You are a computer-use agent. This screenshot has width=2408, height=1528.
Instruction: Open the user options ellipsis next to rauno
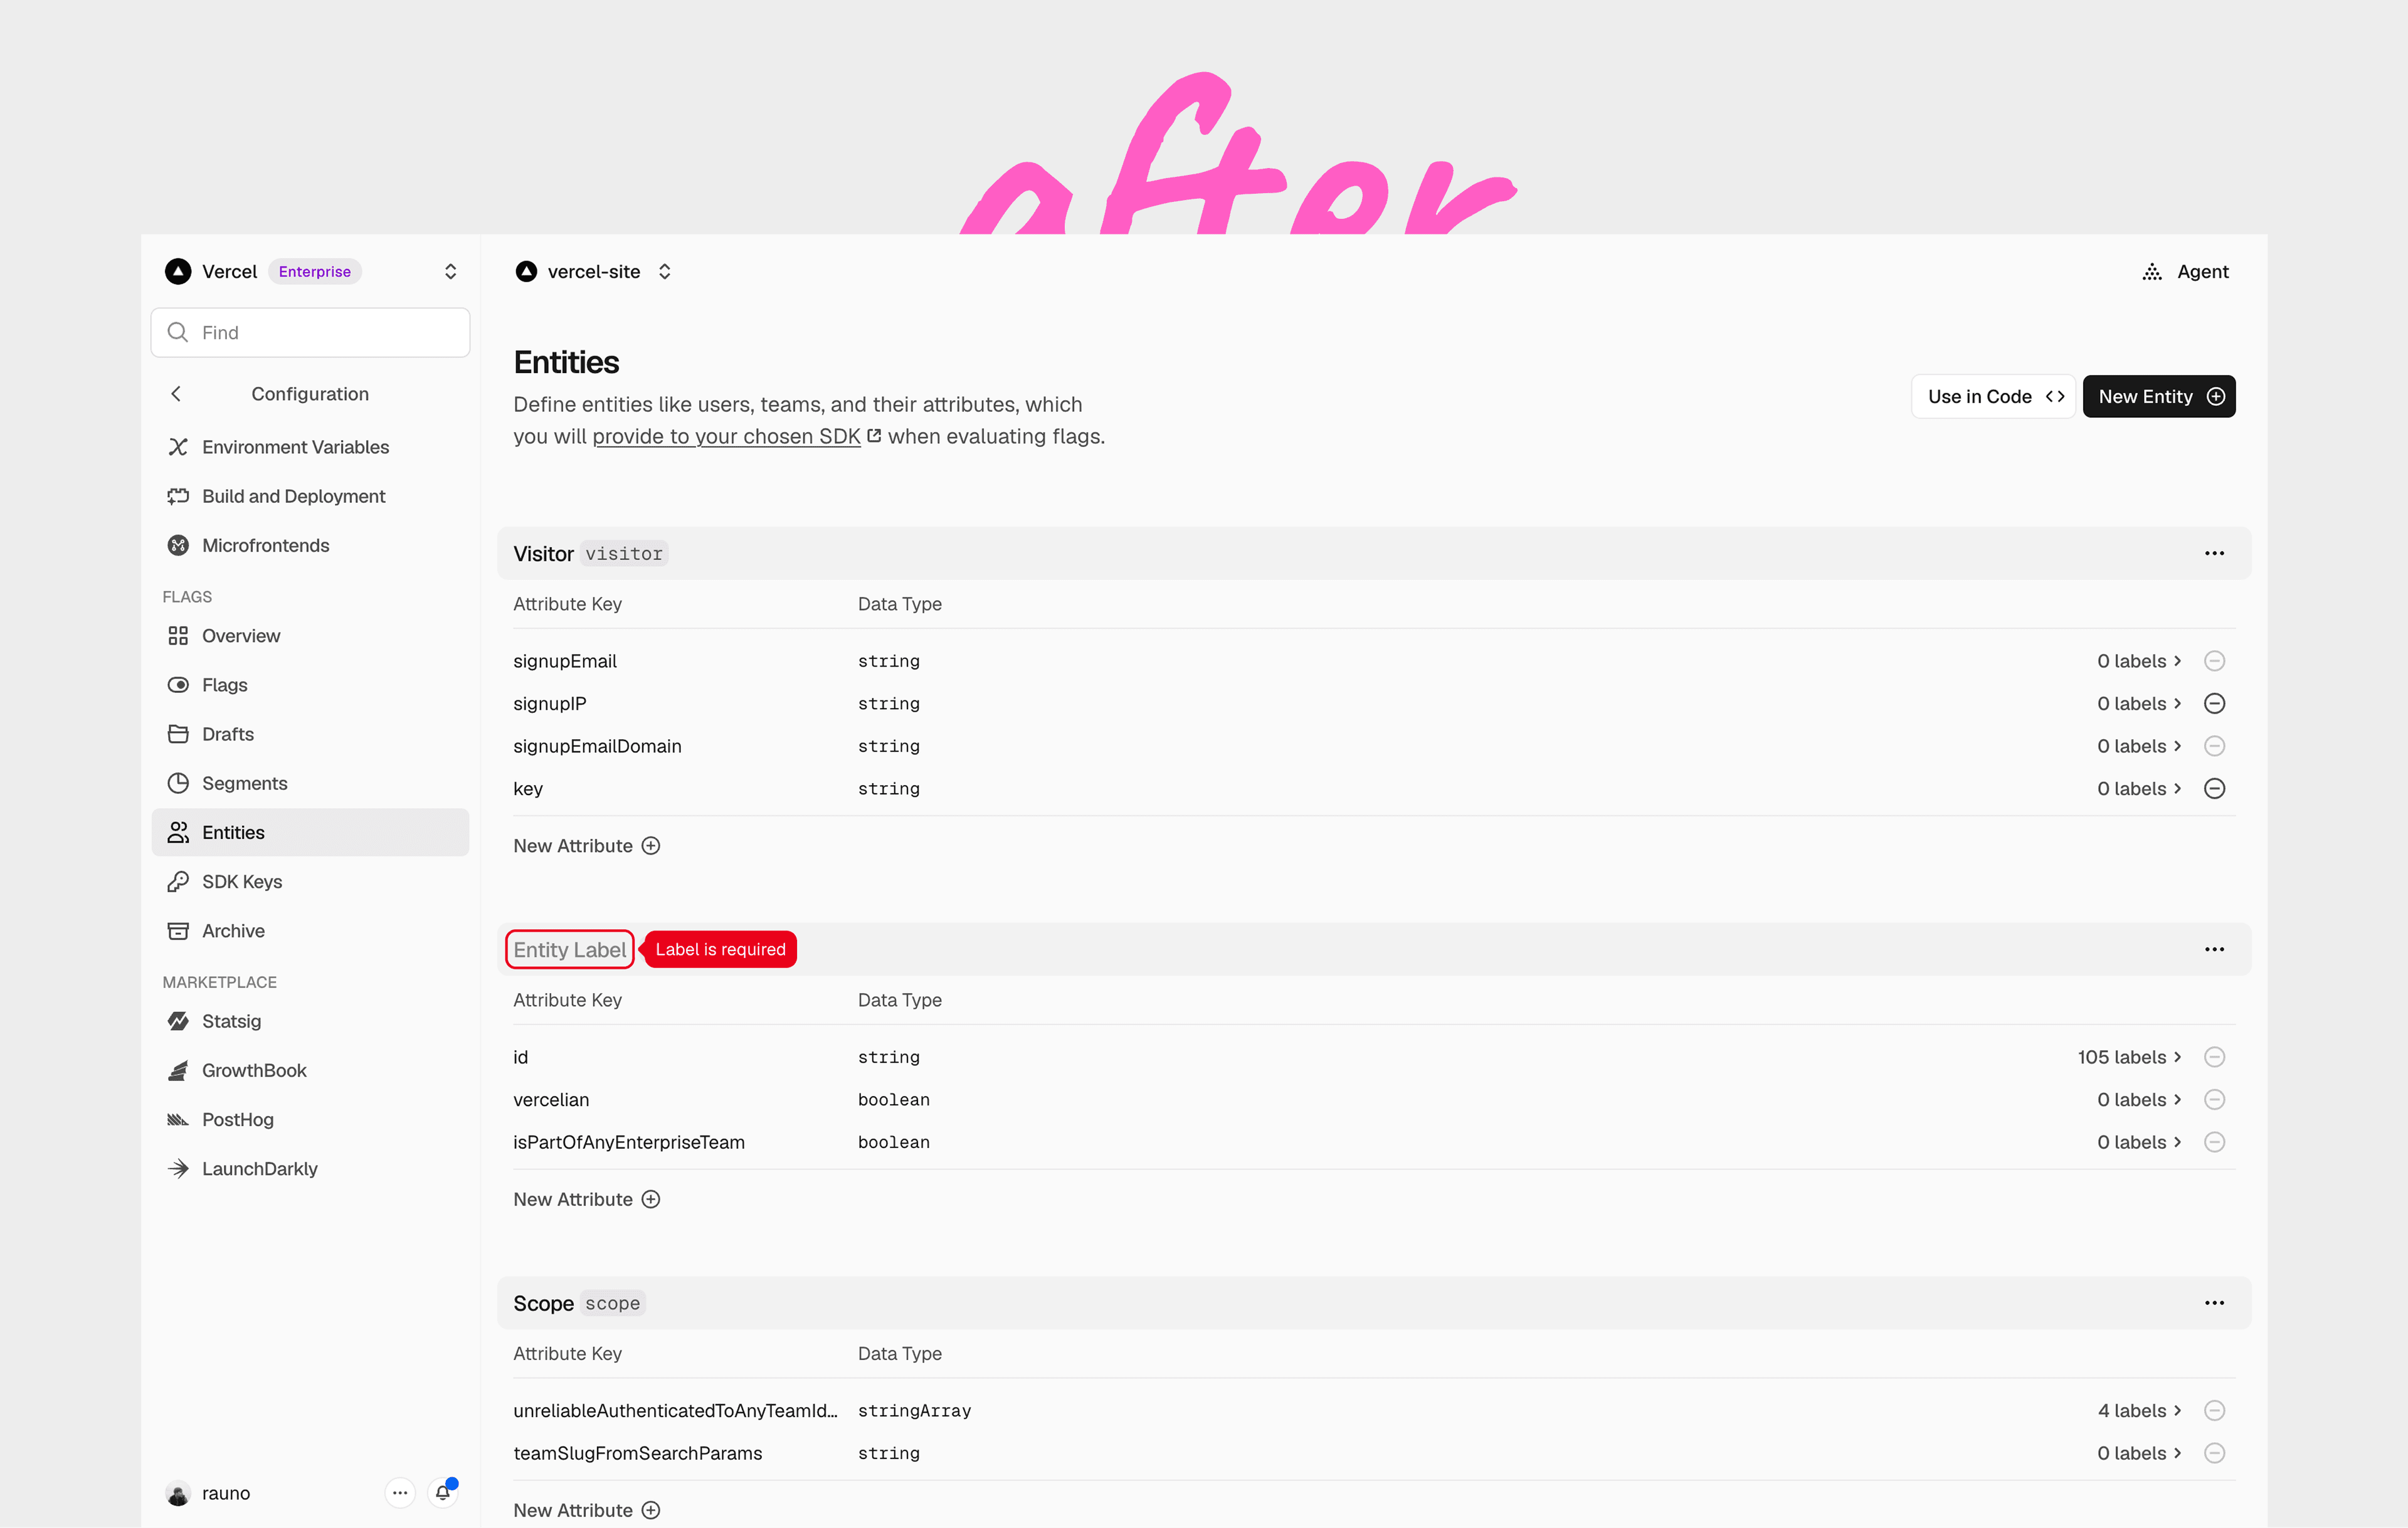[x=400, y=1493]
